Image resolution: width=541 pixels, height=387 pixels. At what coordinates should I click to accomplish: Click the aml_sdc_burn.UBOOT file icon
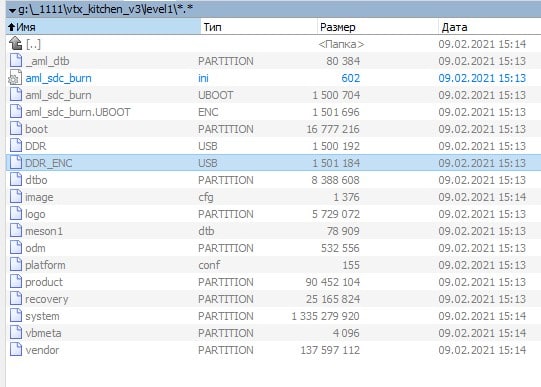(x=16, y=111)
